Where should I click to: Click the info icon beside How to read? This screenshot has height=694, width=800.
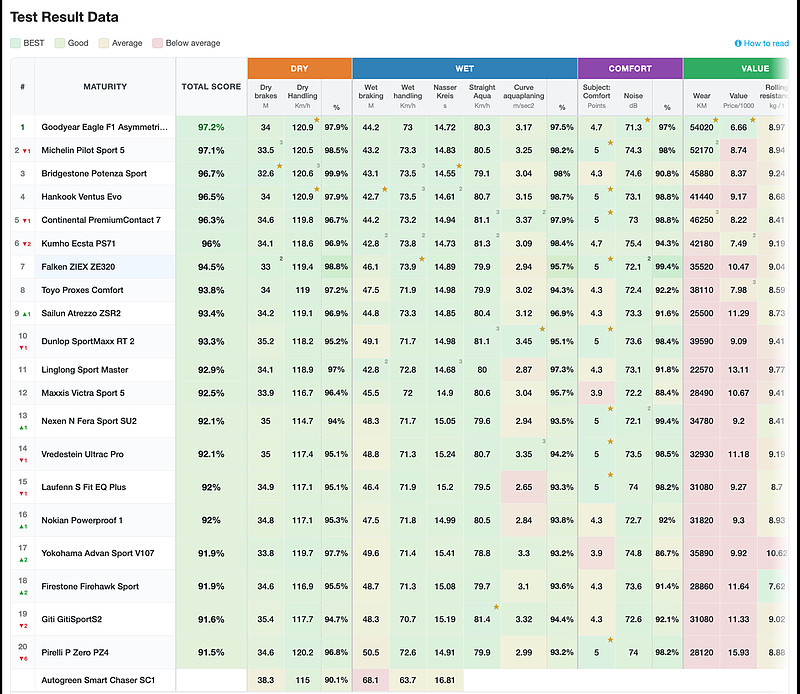coord(738,43)
